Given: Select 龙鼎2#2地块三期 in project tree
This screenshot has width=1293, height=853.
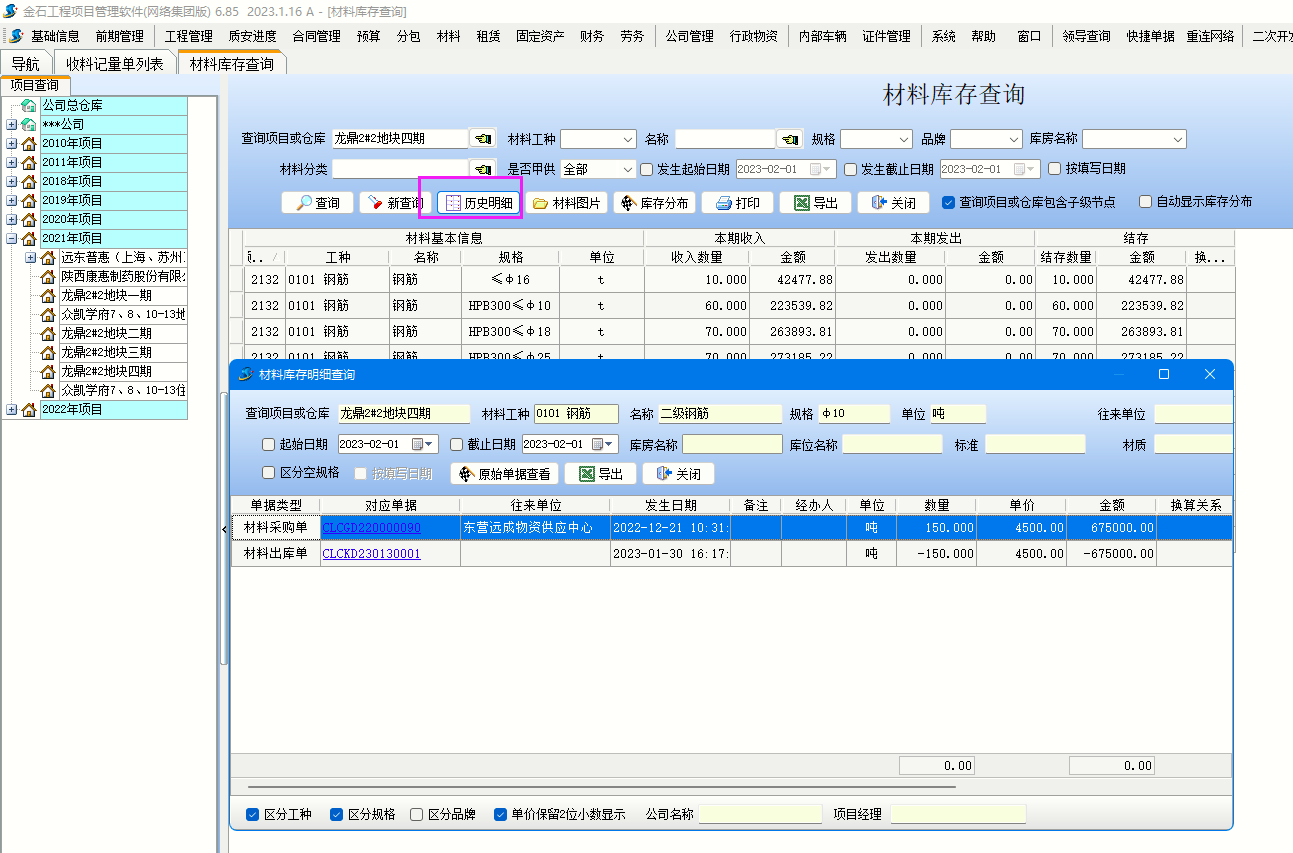Looking at the screenshot, I should [x=106, y=352].
